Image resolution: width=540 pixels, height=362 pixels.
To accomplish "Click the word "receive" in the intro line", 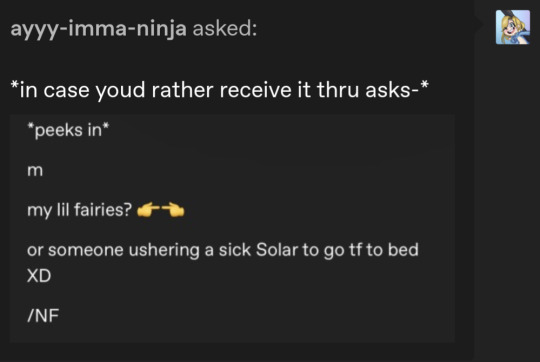I will (265, 91).
